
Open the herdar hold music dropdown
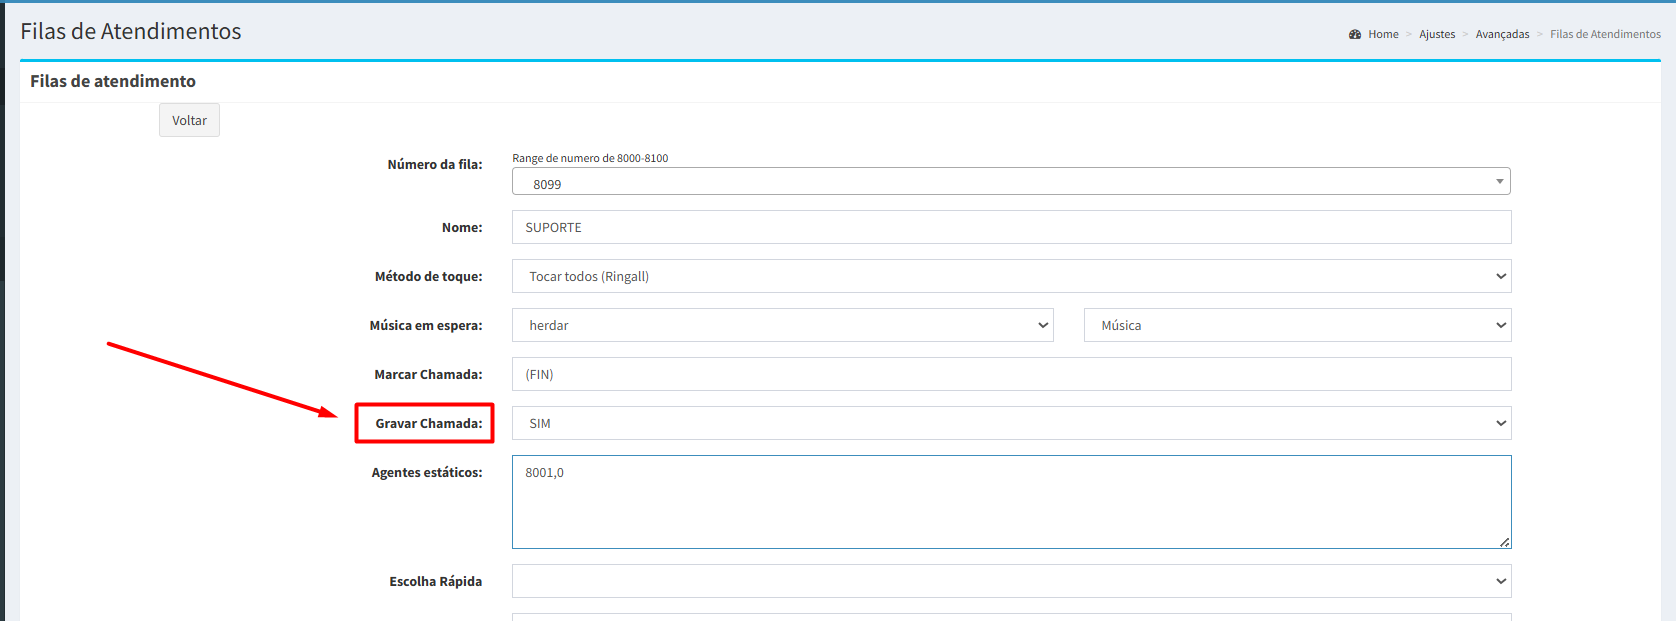[782, 325]
